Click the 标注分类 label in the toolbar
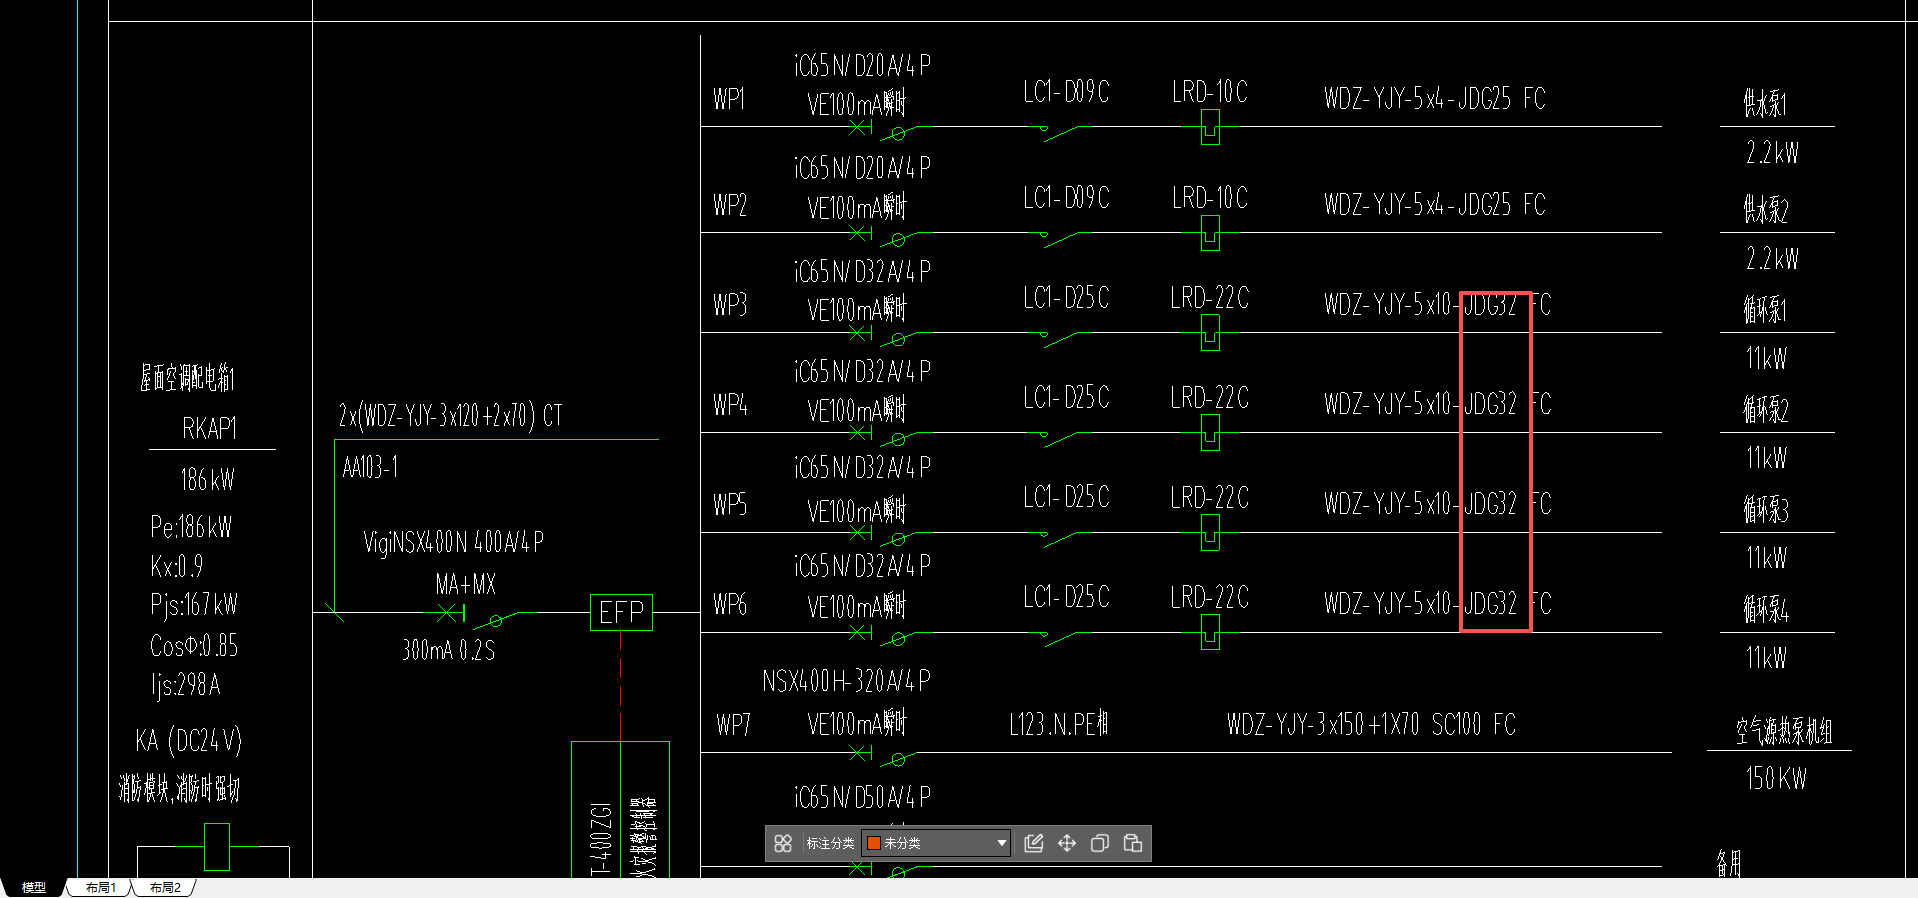The image size is (1918, 898). coord(830,843)
